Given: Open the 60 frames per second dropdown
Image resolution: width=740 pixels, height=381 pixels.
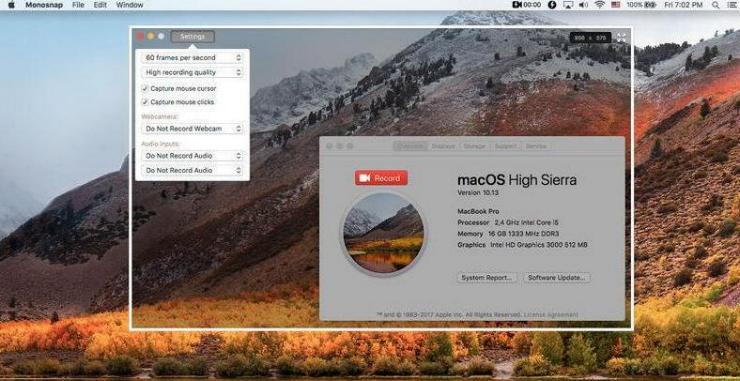Looking at the screenshot, I should pos(193,58).
